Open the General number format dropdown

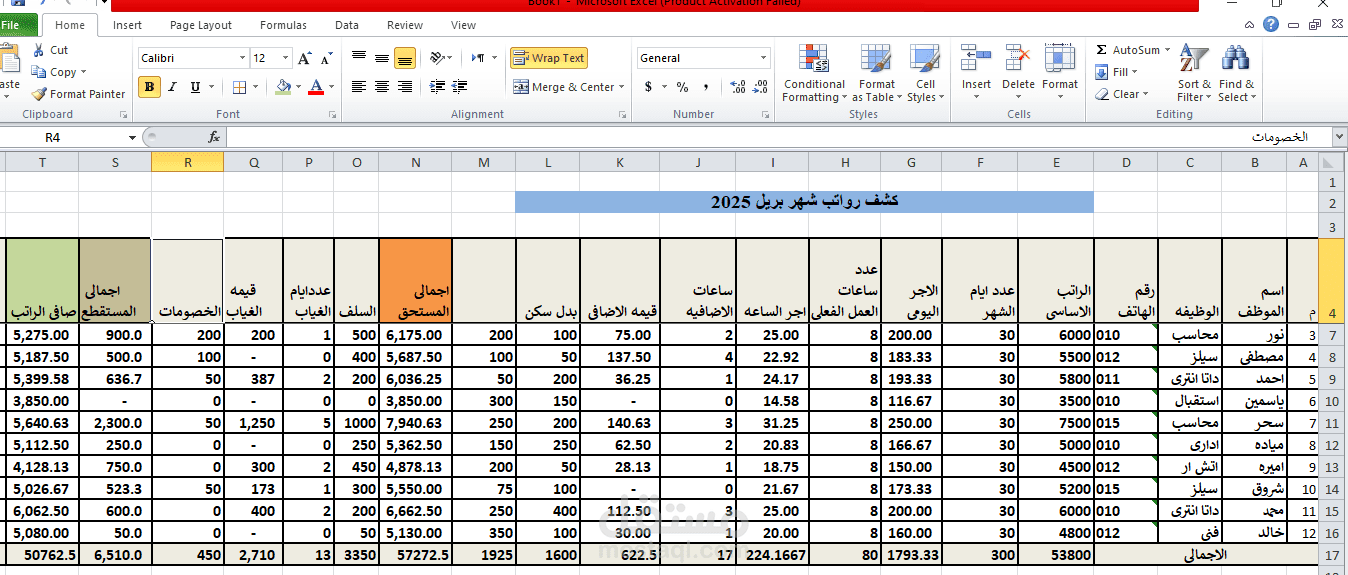tap(764, 58)
